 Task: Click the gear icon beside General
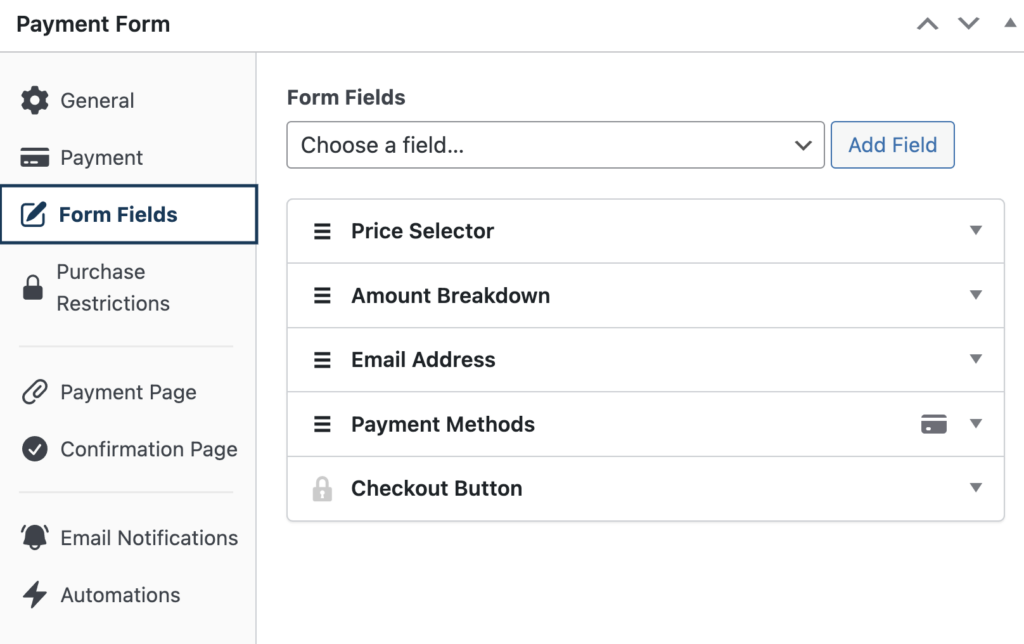[35, 100]
